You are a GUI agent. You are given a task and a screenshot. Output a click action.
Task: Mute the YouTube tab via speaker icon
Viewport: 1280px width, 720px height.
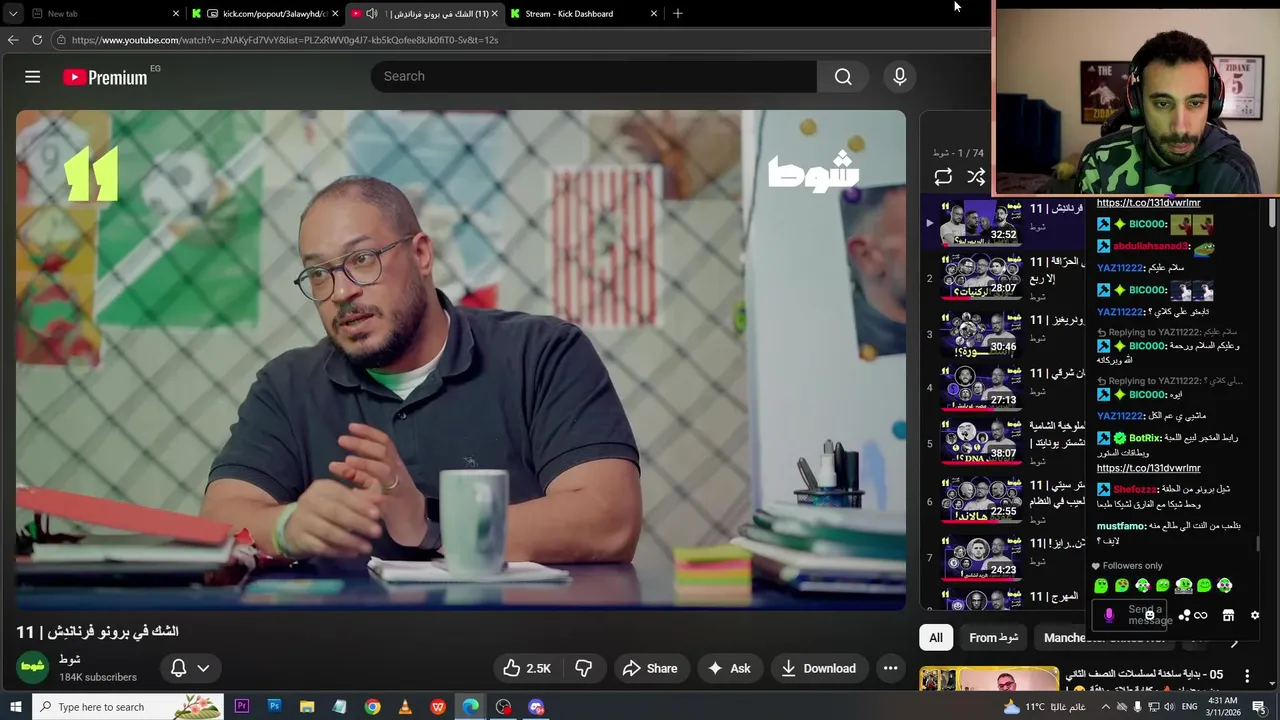click(372, 14)
